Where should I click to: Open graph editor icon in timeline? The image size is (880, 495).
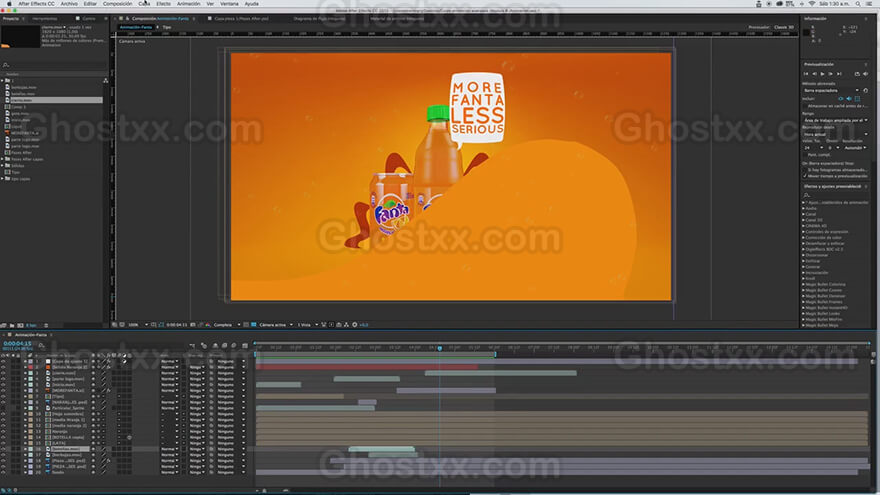point(245,345)
